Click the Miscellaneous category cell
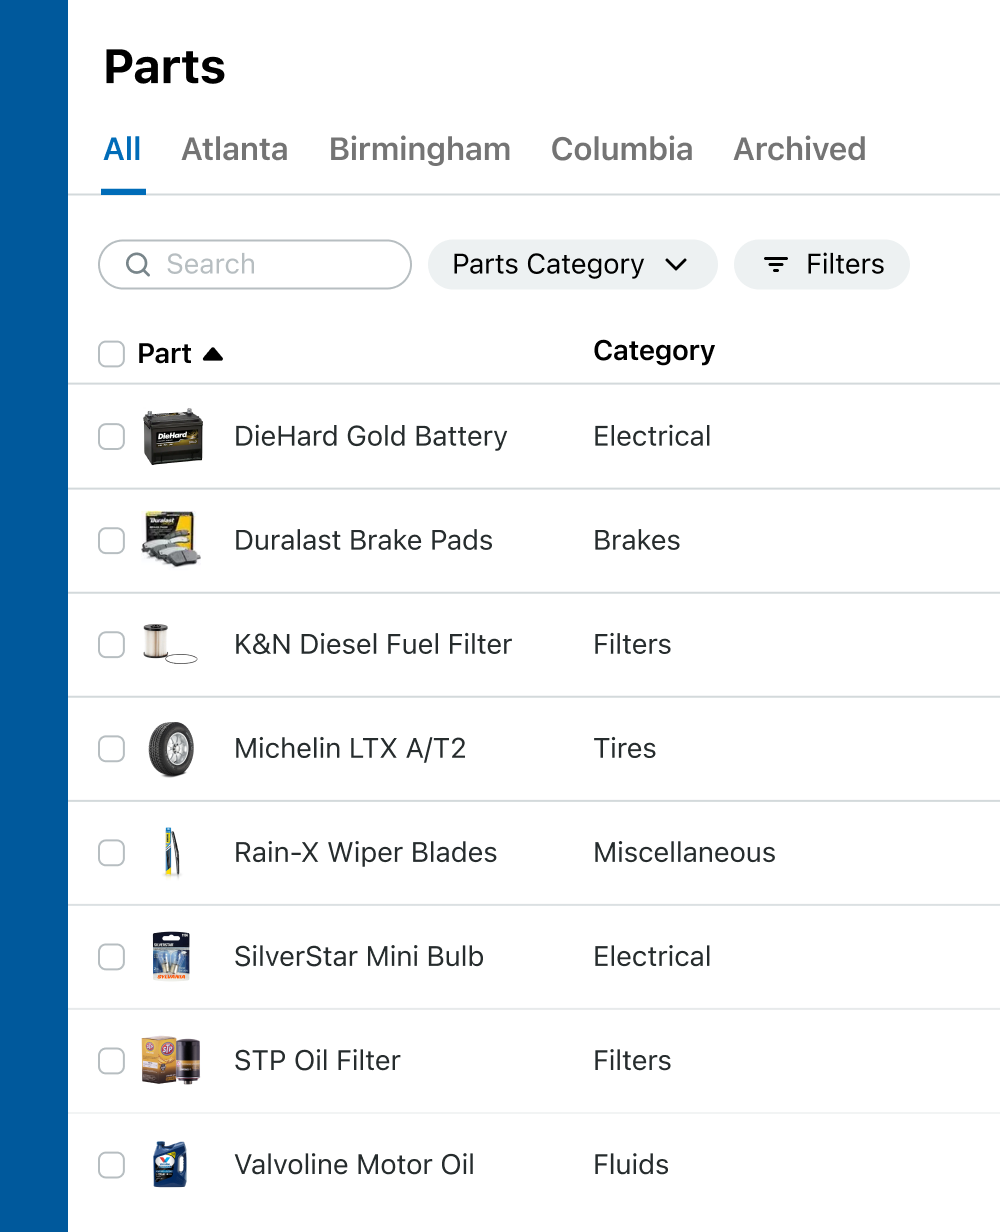Image resolution: width=1000 pixels, height=1232 pixels. 685,853
